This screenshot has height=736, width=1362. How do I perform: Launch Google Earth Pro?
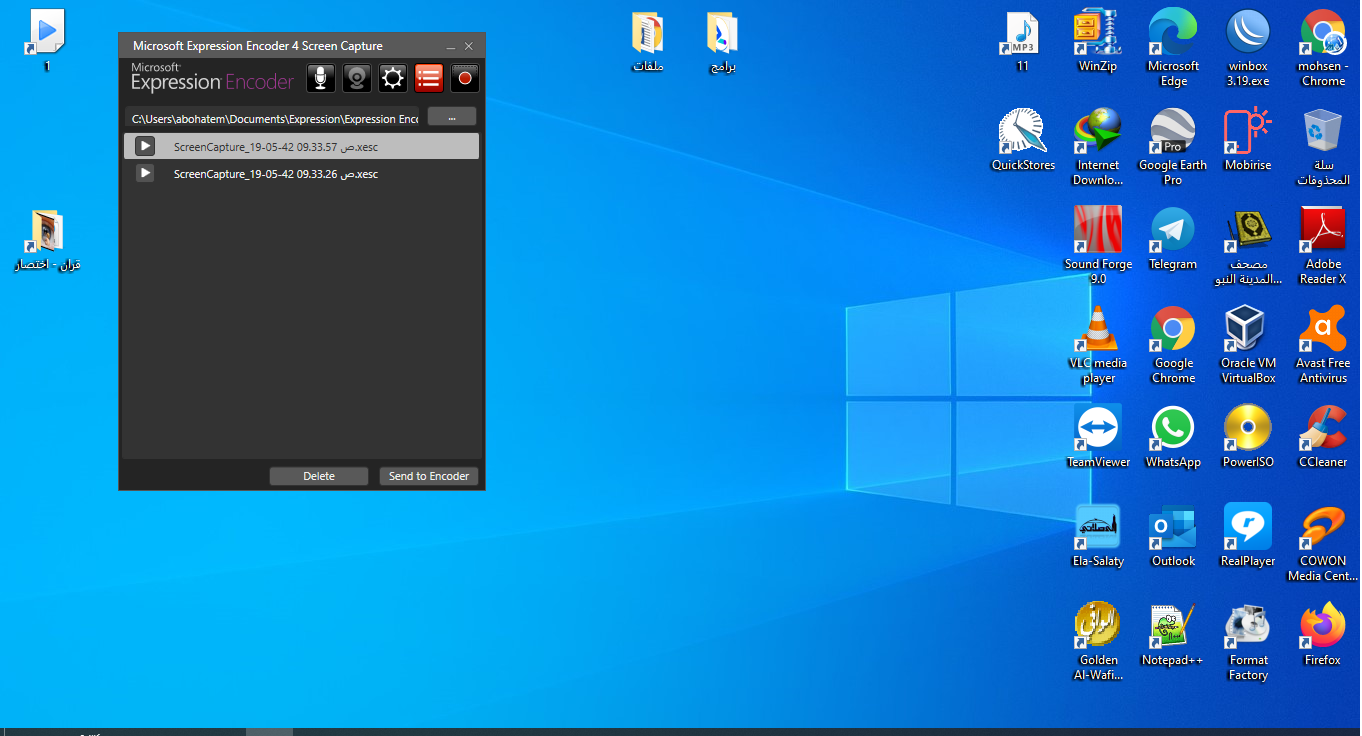point(1173,146)
